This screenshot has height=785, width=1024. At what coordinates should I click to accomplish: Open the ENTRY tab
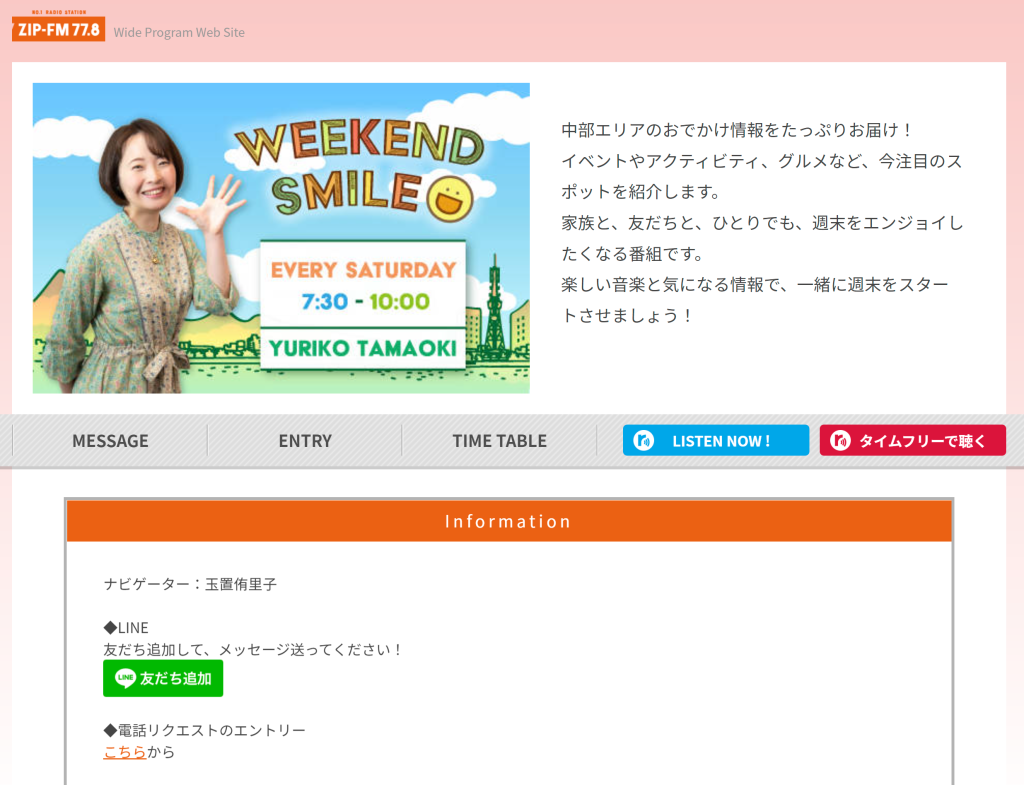(x=305, y=441)
